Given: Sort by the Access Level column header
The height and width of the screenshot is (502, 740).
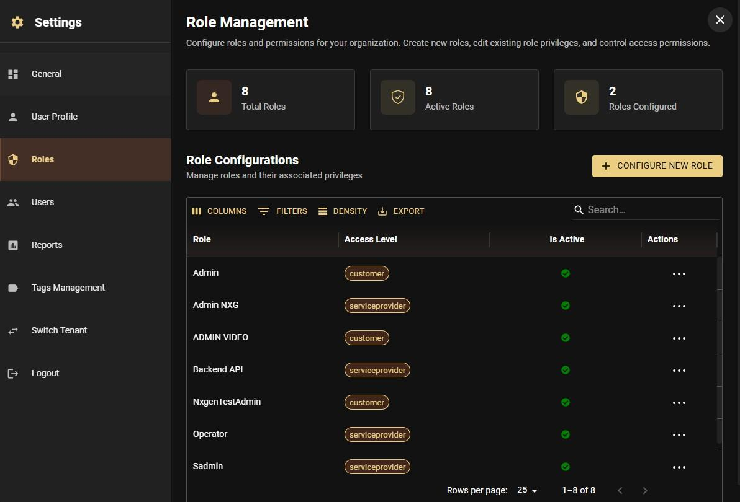Looking at the screenshot, I should (370, 239).
